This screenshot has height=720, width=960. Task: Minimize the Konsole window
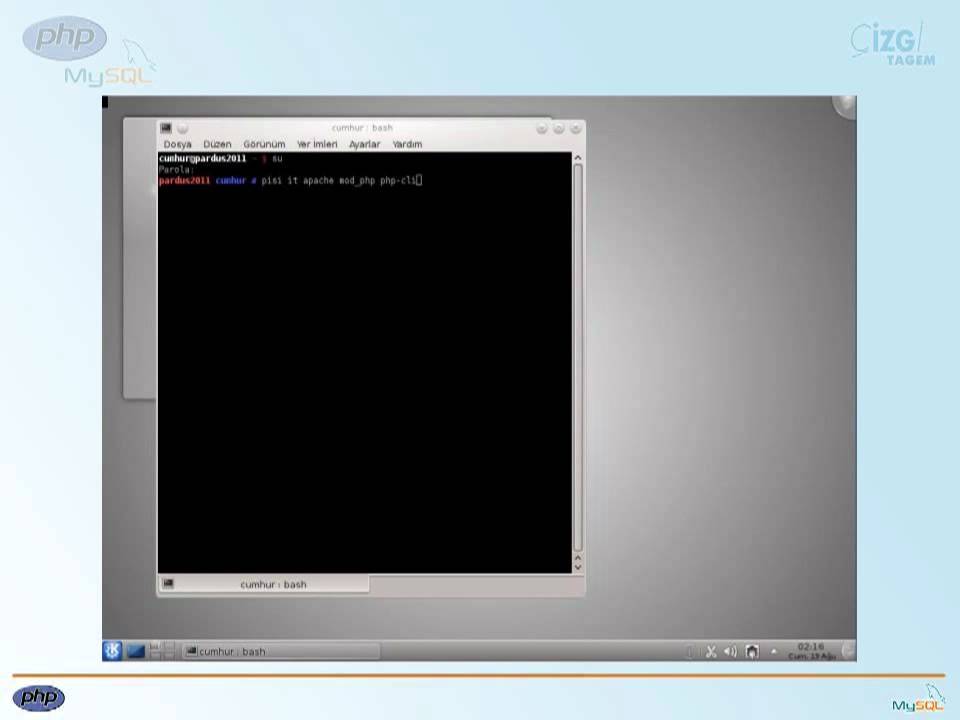click(542, 129)
